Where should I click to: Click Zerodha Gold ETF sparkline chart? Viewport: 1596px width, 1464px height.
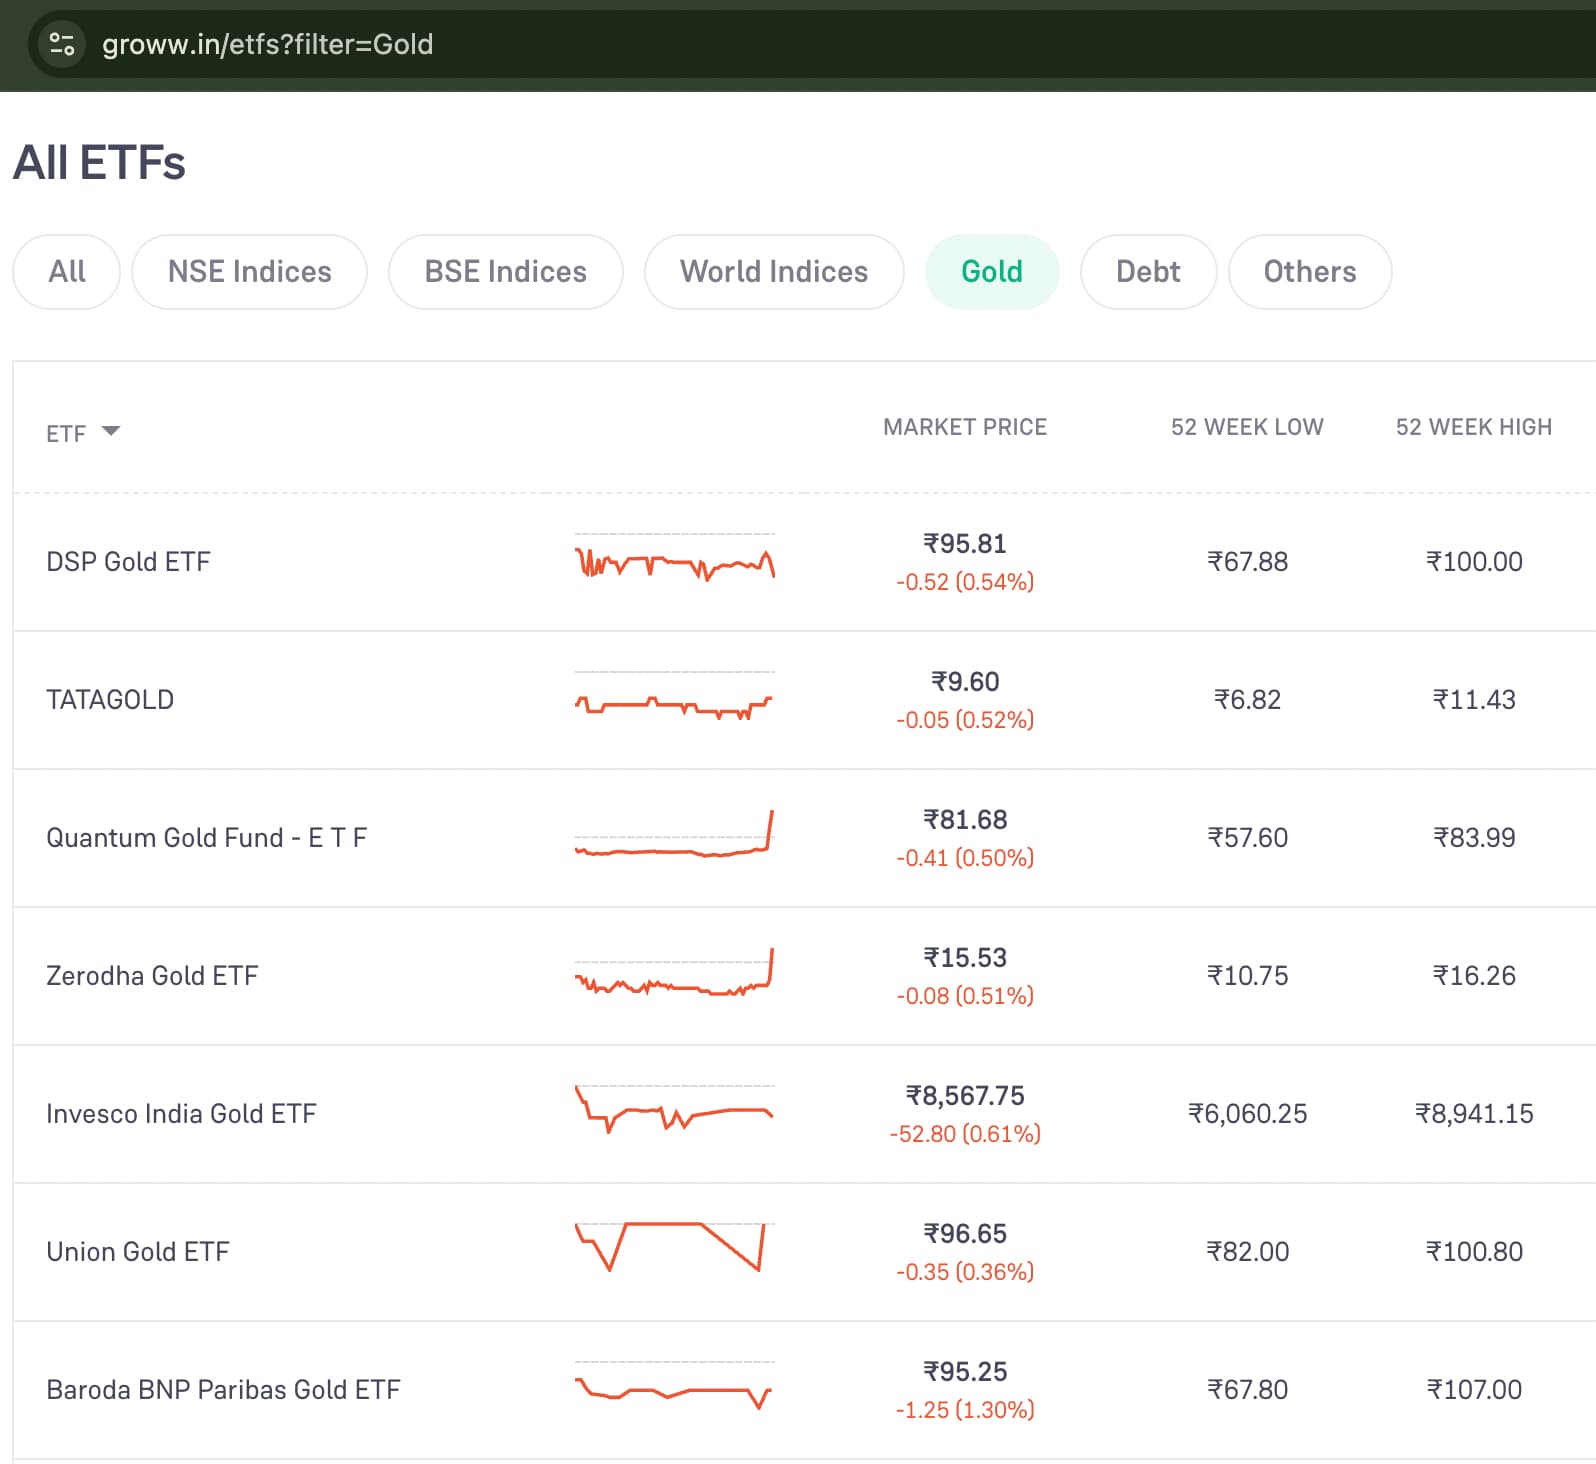(x=675, y=973)
